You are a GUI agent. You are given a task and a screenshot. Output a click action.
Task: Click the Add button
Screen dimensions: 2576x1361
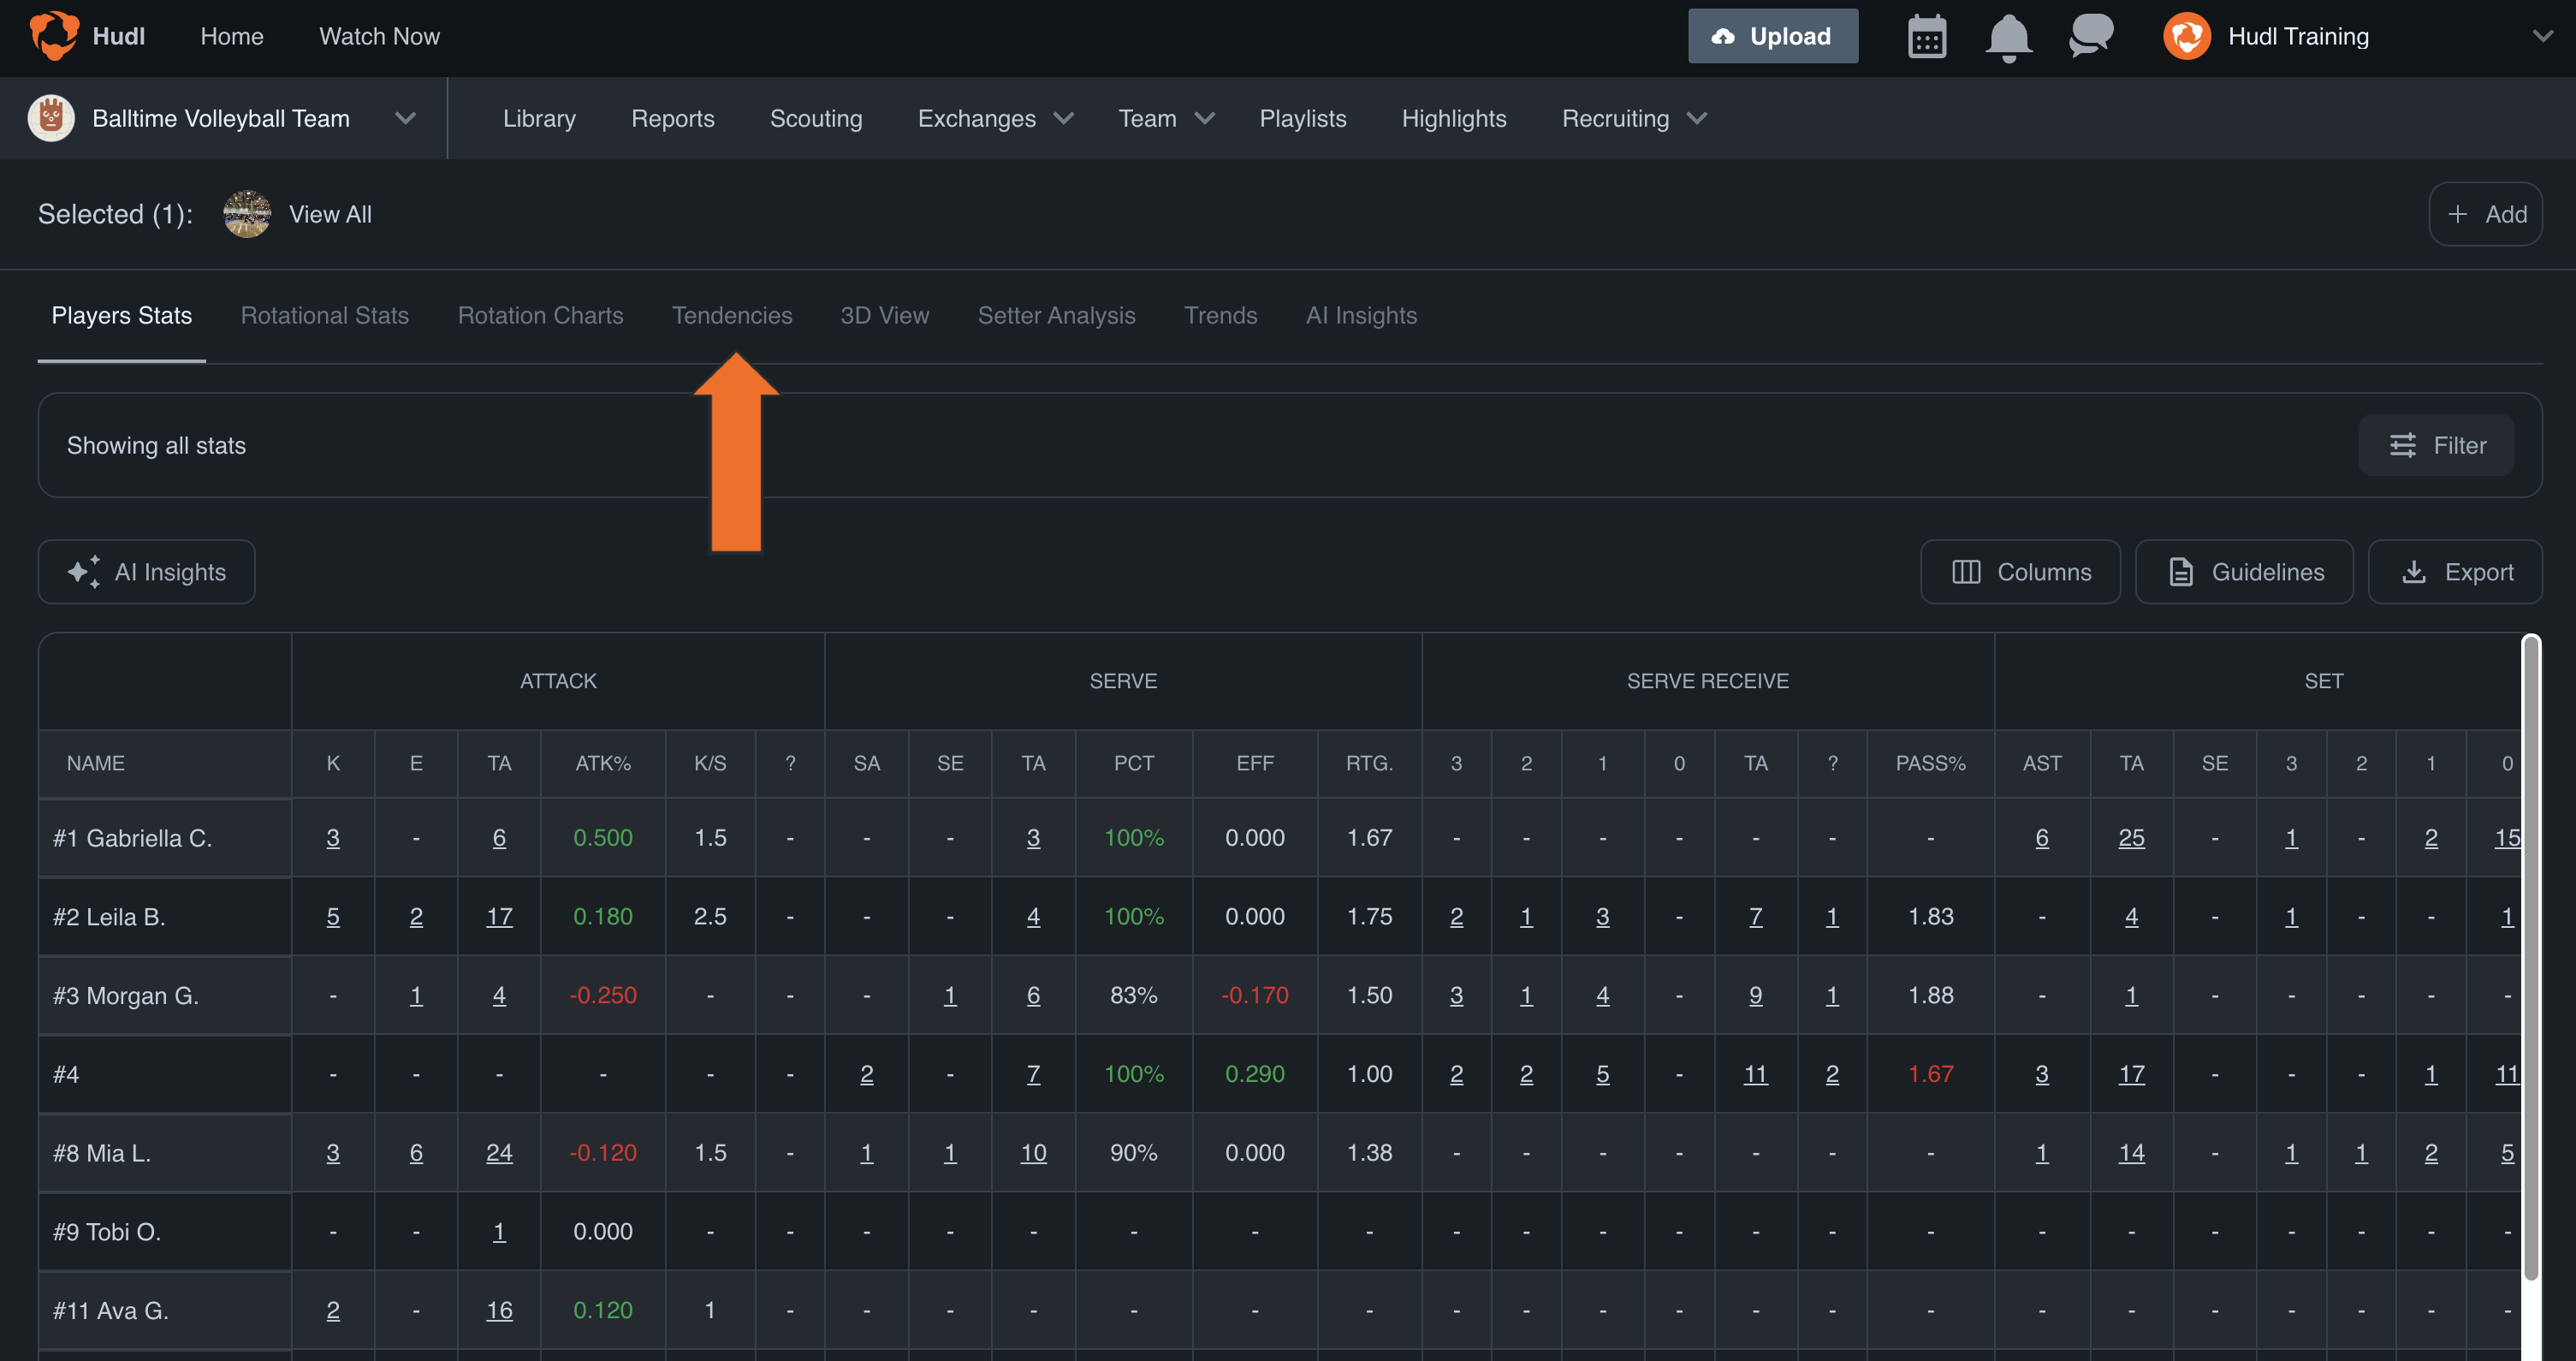click(x=2485, y=214)
